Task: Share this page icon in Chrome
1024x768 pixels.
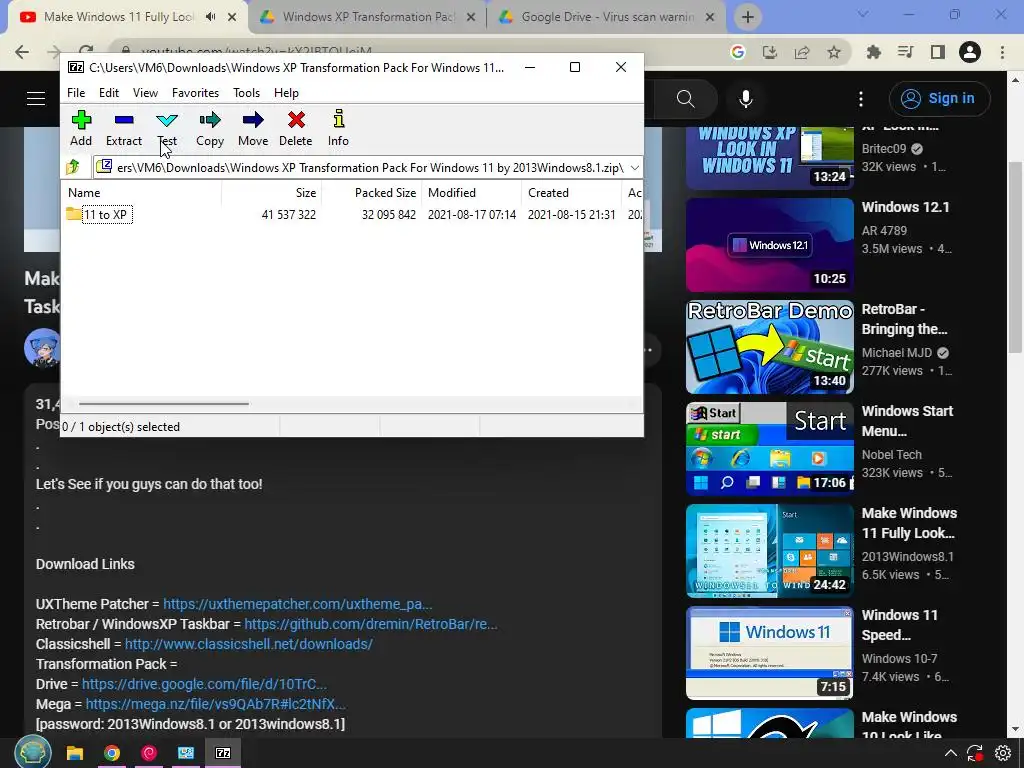Action: (x=802, y=52)
